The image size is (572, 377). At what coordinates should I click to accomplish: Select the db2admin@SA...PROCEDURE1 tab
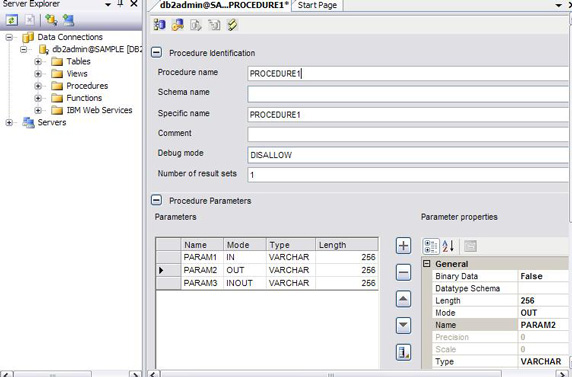click(224, 5)
